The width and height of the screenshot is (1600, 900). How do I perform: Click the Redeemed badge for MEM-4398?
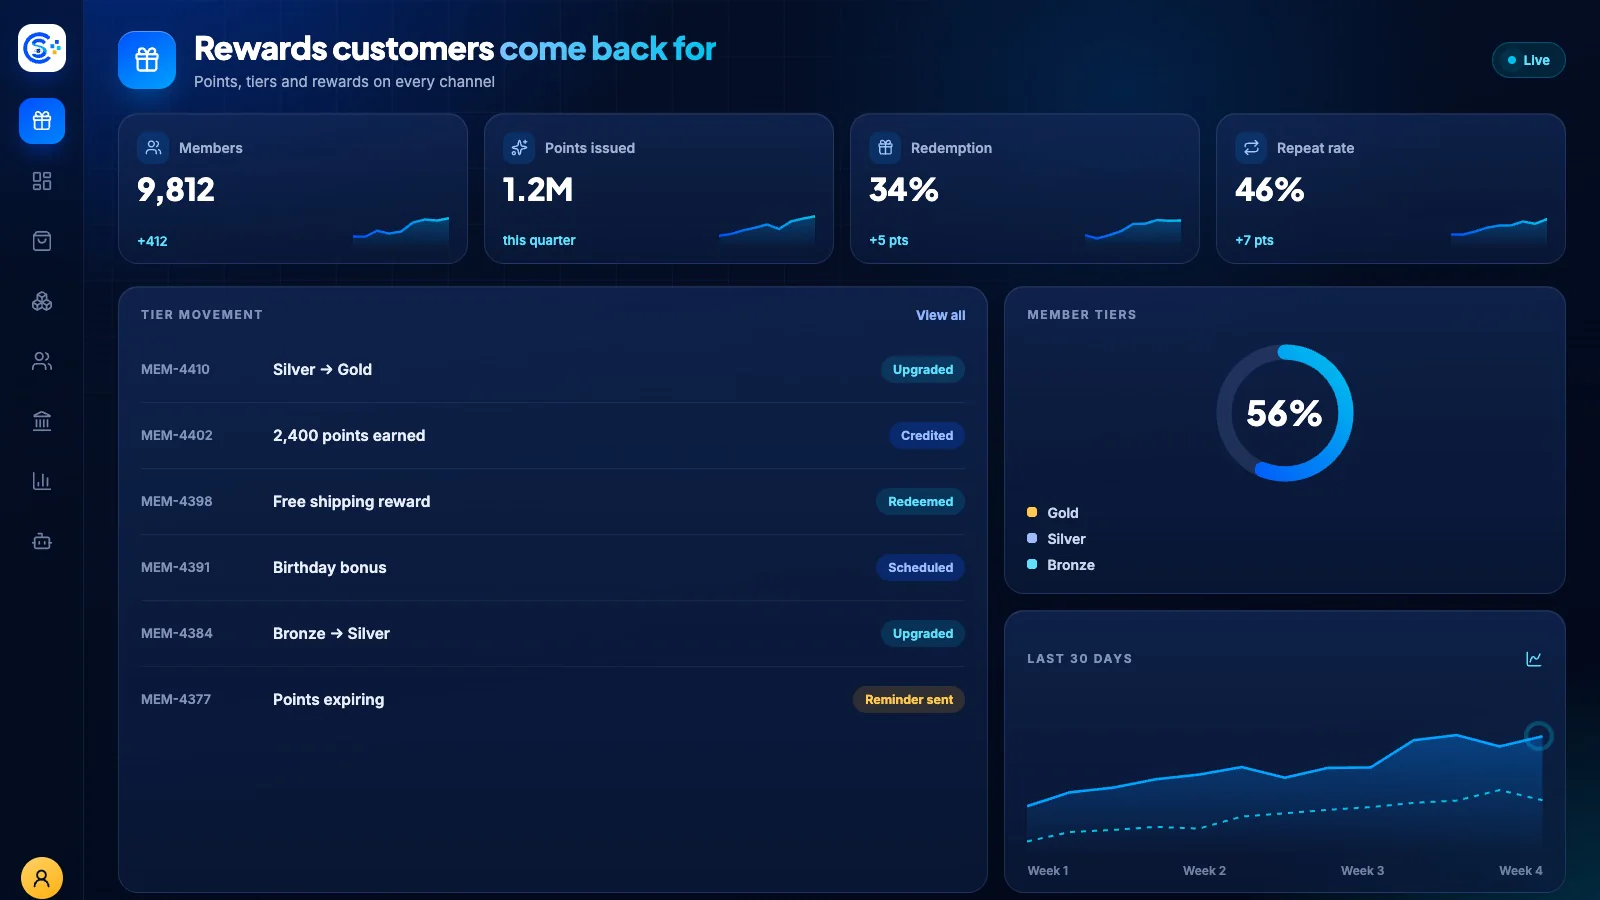pos(921,501)
